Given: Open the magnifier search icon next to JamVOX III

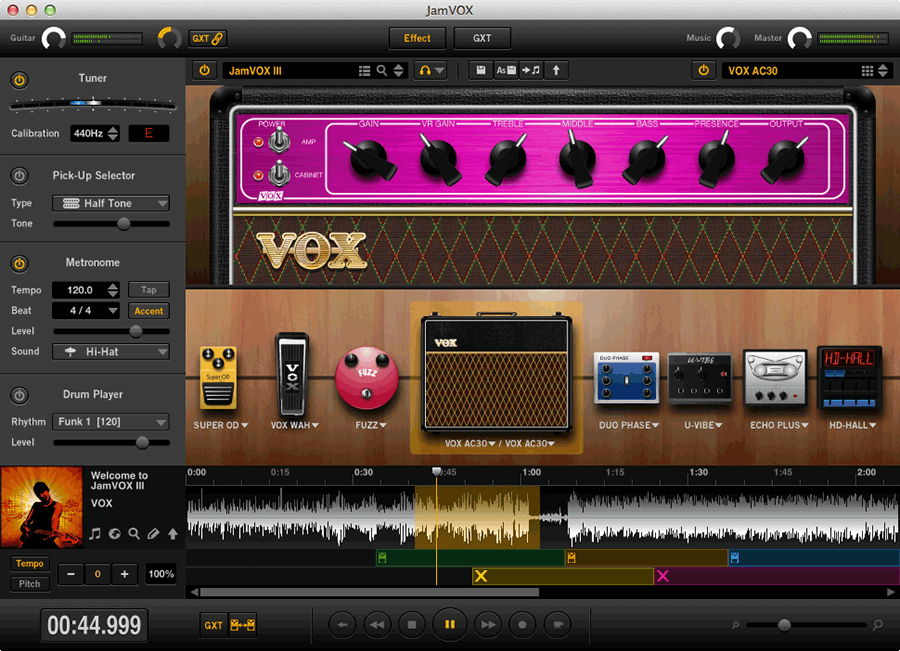Looking at the screenshot, I should [381, 70].
